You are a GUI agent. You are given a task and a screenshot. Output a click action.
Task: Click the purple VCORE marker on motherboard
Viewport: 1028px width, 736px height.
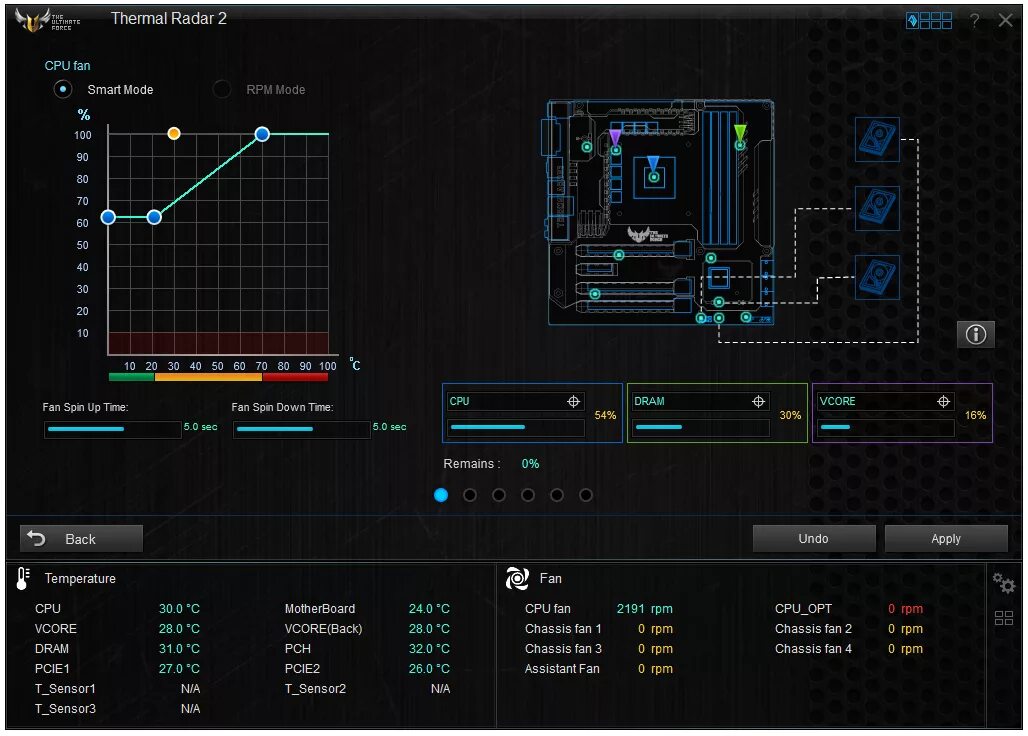click(615, 137)
